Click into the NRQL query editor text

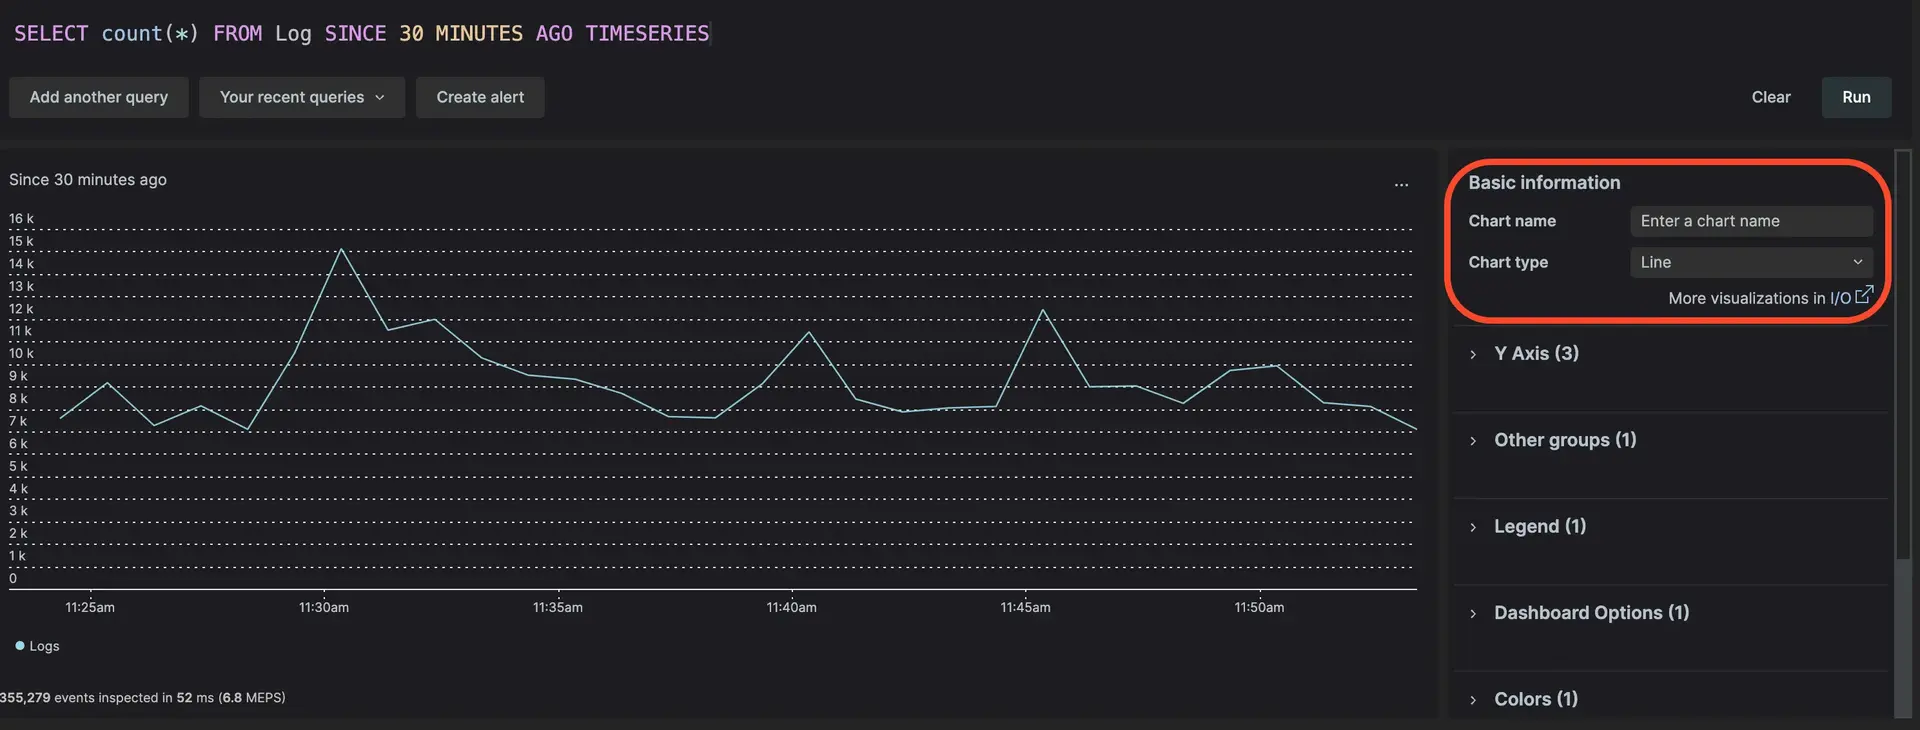tap(361, 34)
